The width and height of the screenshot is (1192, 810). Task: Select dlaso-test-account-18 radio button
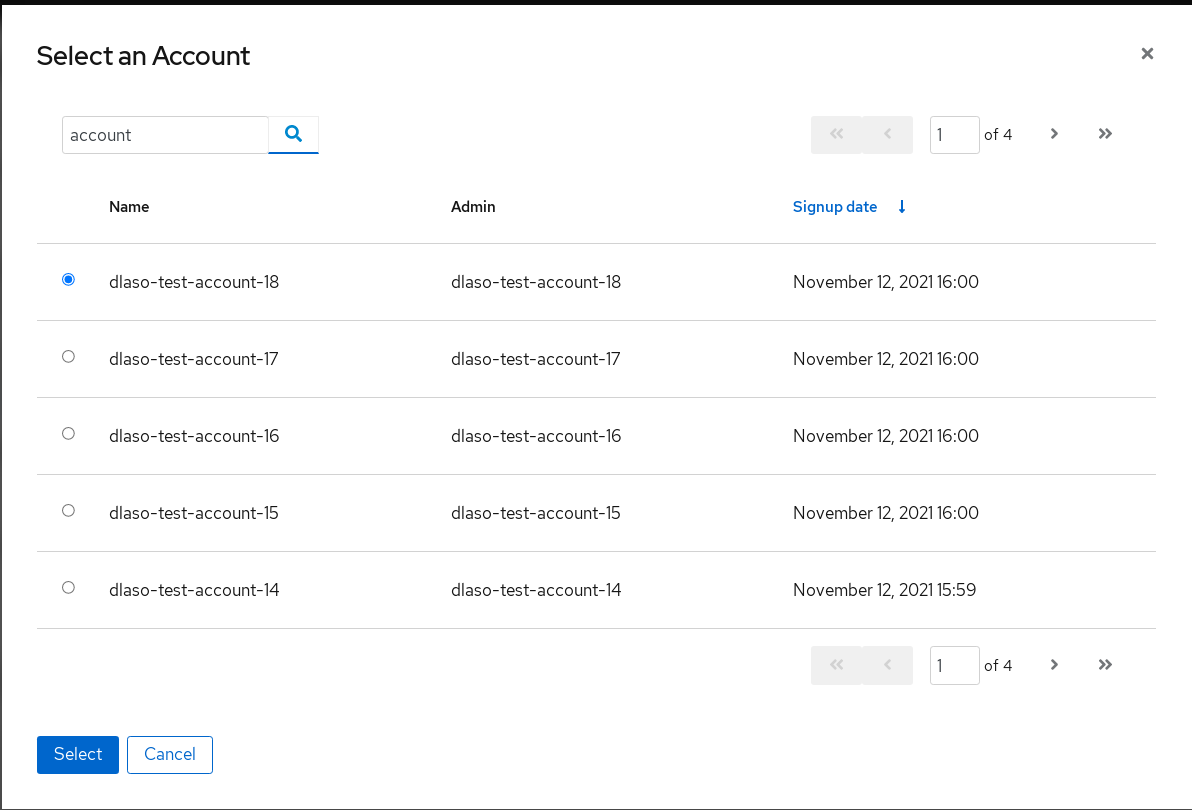(x=68, y=280)
